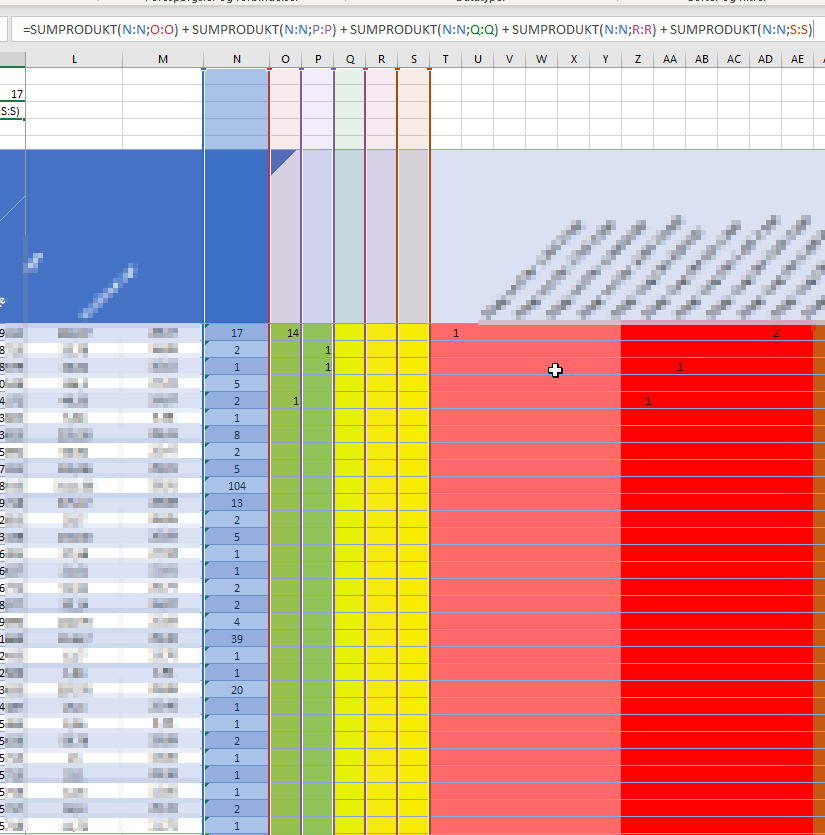Select column W header
The image size is (825, 835).
[x=542, y=60]
